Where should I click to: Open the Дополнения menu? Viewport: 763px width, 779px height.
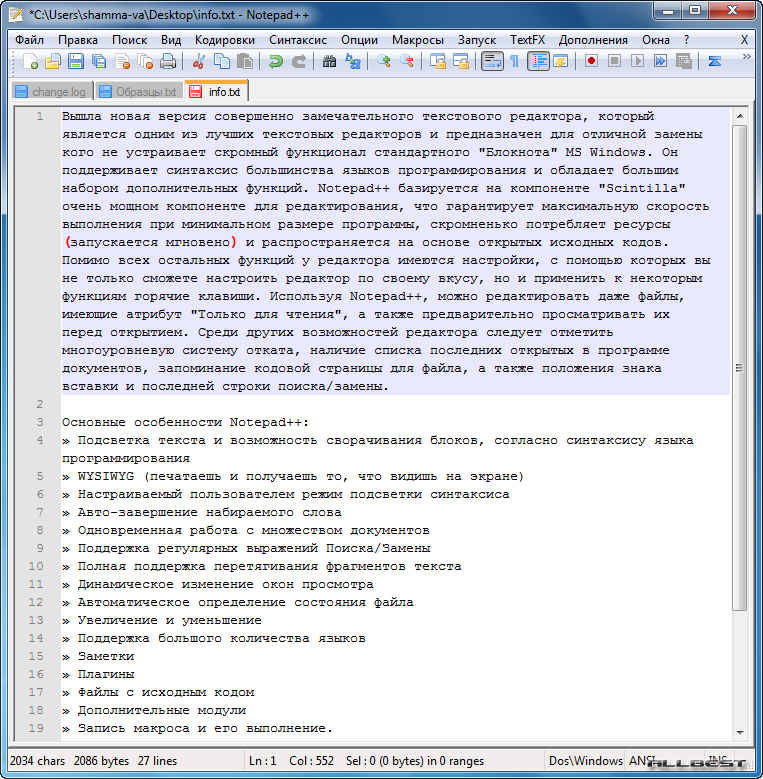coord(593,40)
